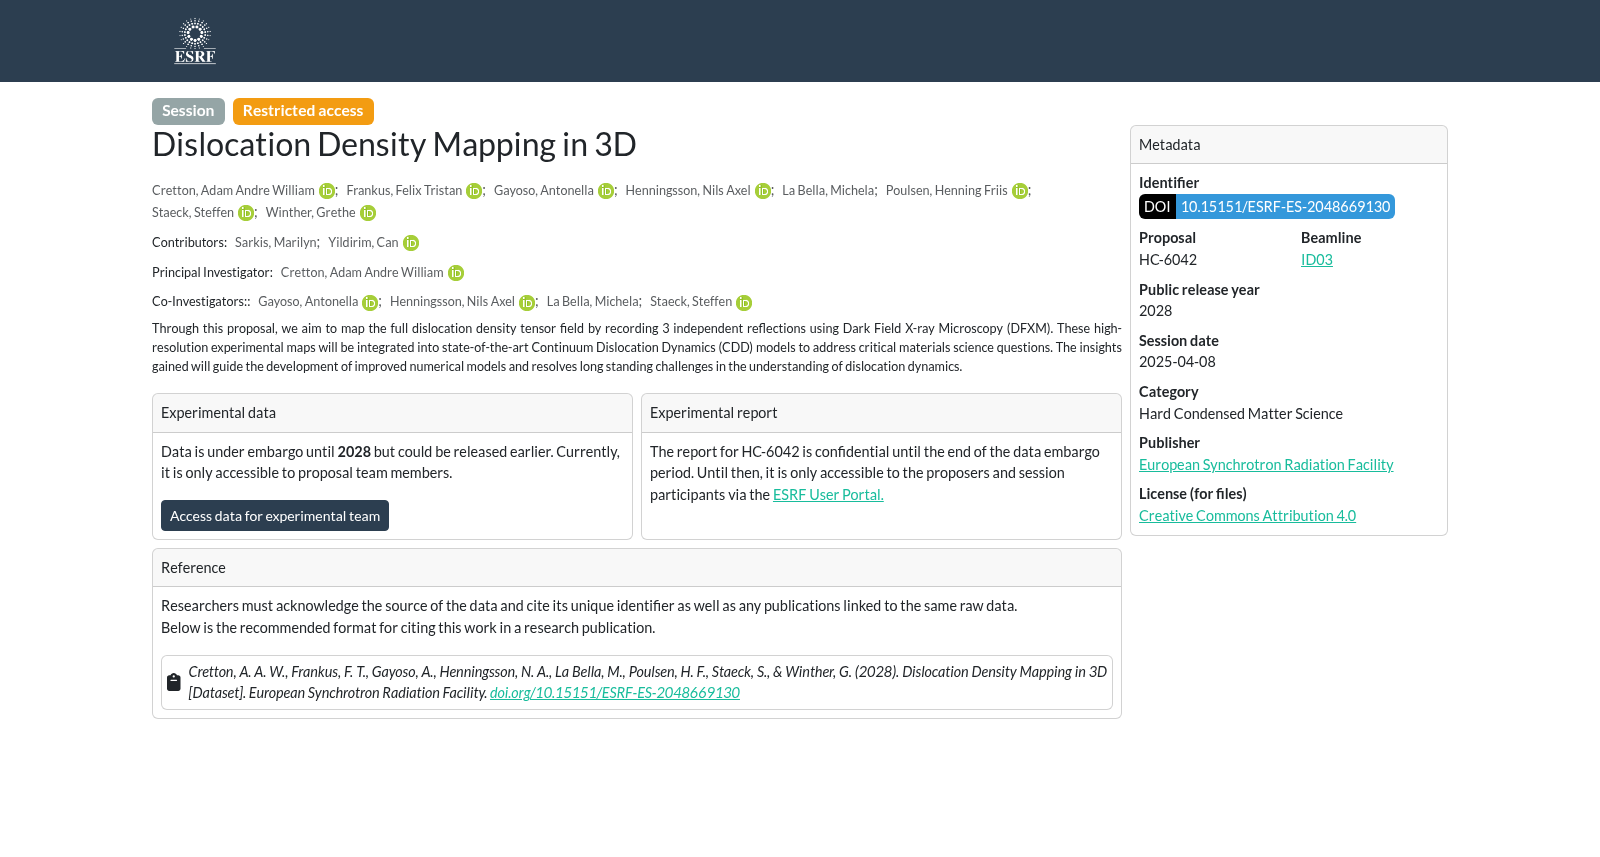
Task: Click the Restricted access badge
Action: [303, 111]
